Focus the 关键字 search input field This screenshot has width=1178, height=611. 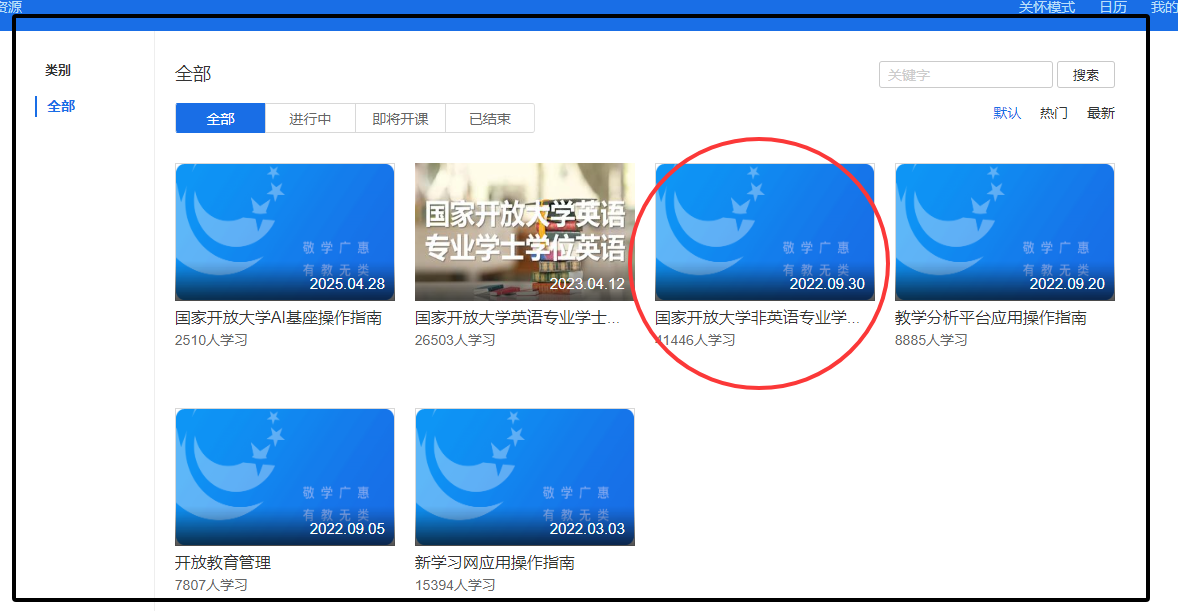point(965,75)
